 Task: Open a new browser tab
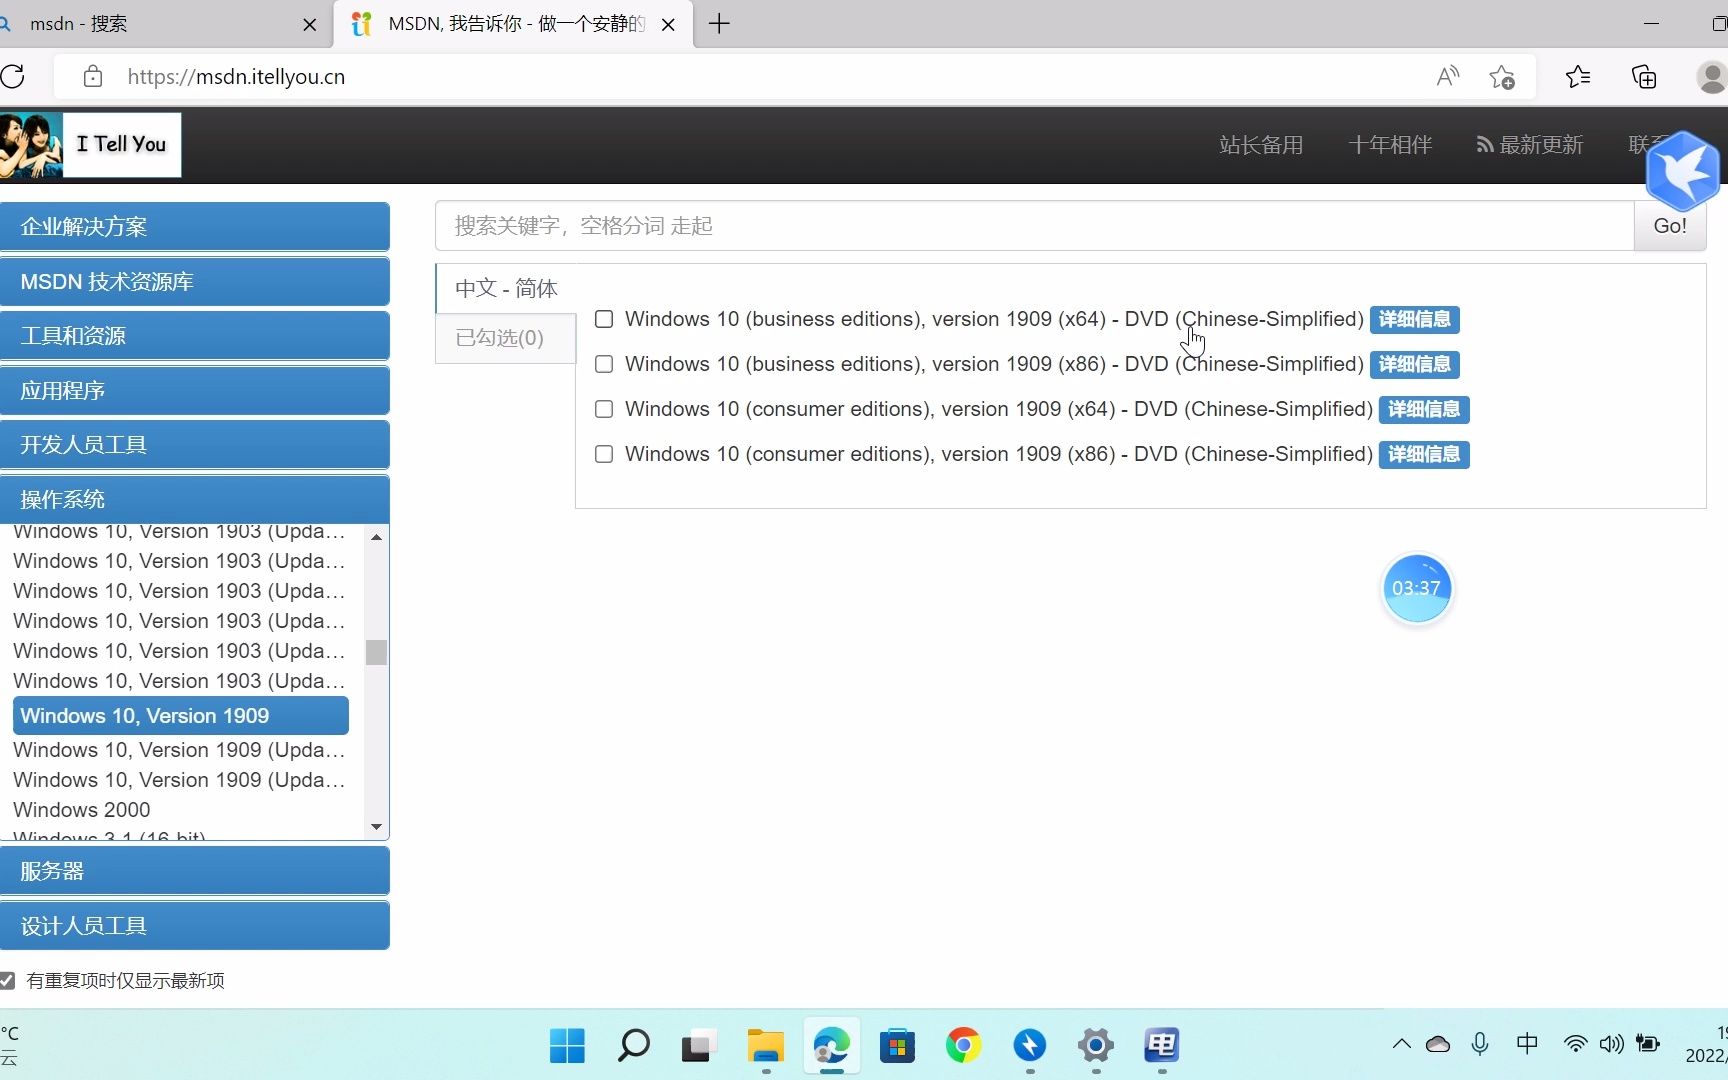719,23
